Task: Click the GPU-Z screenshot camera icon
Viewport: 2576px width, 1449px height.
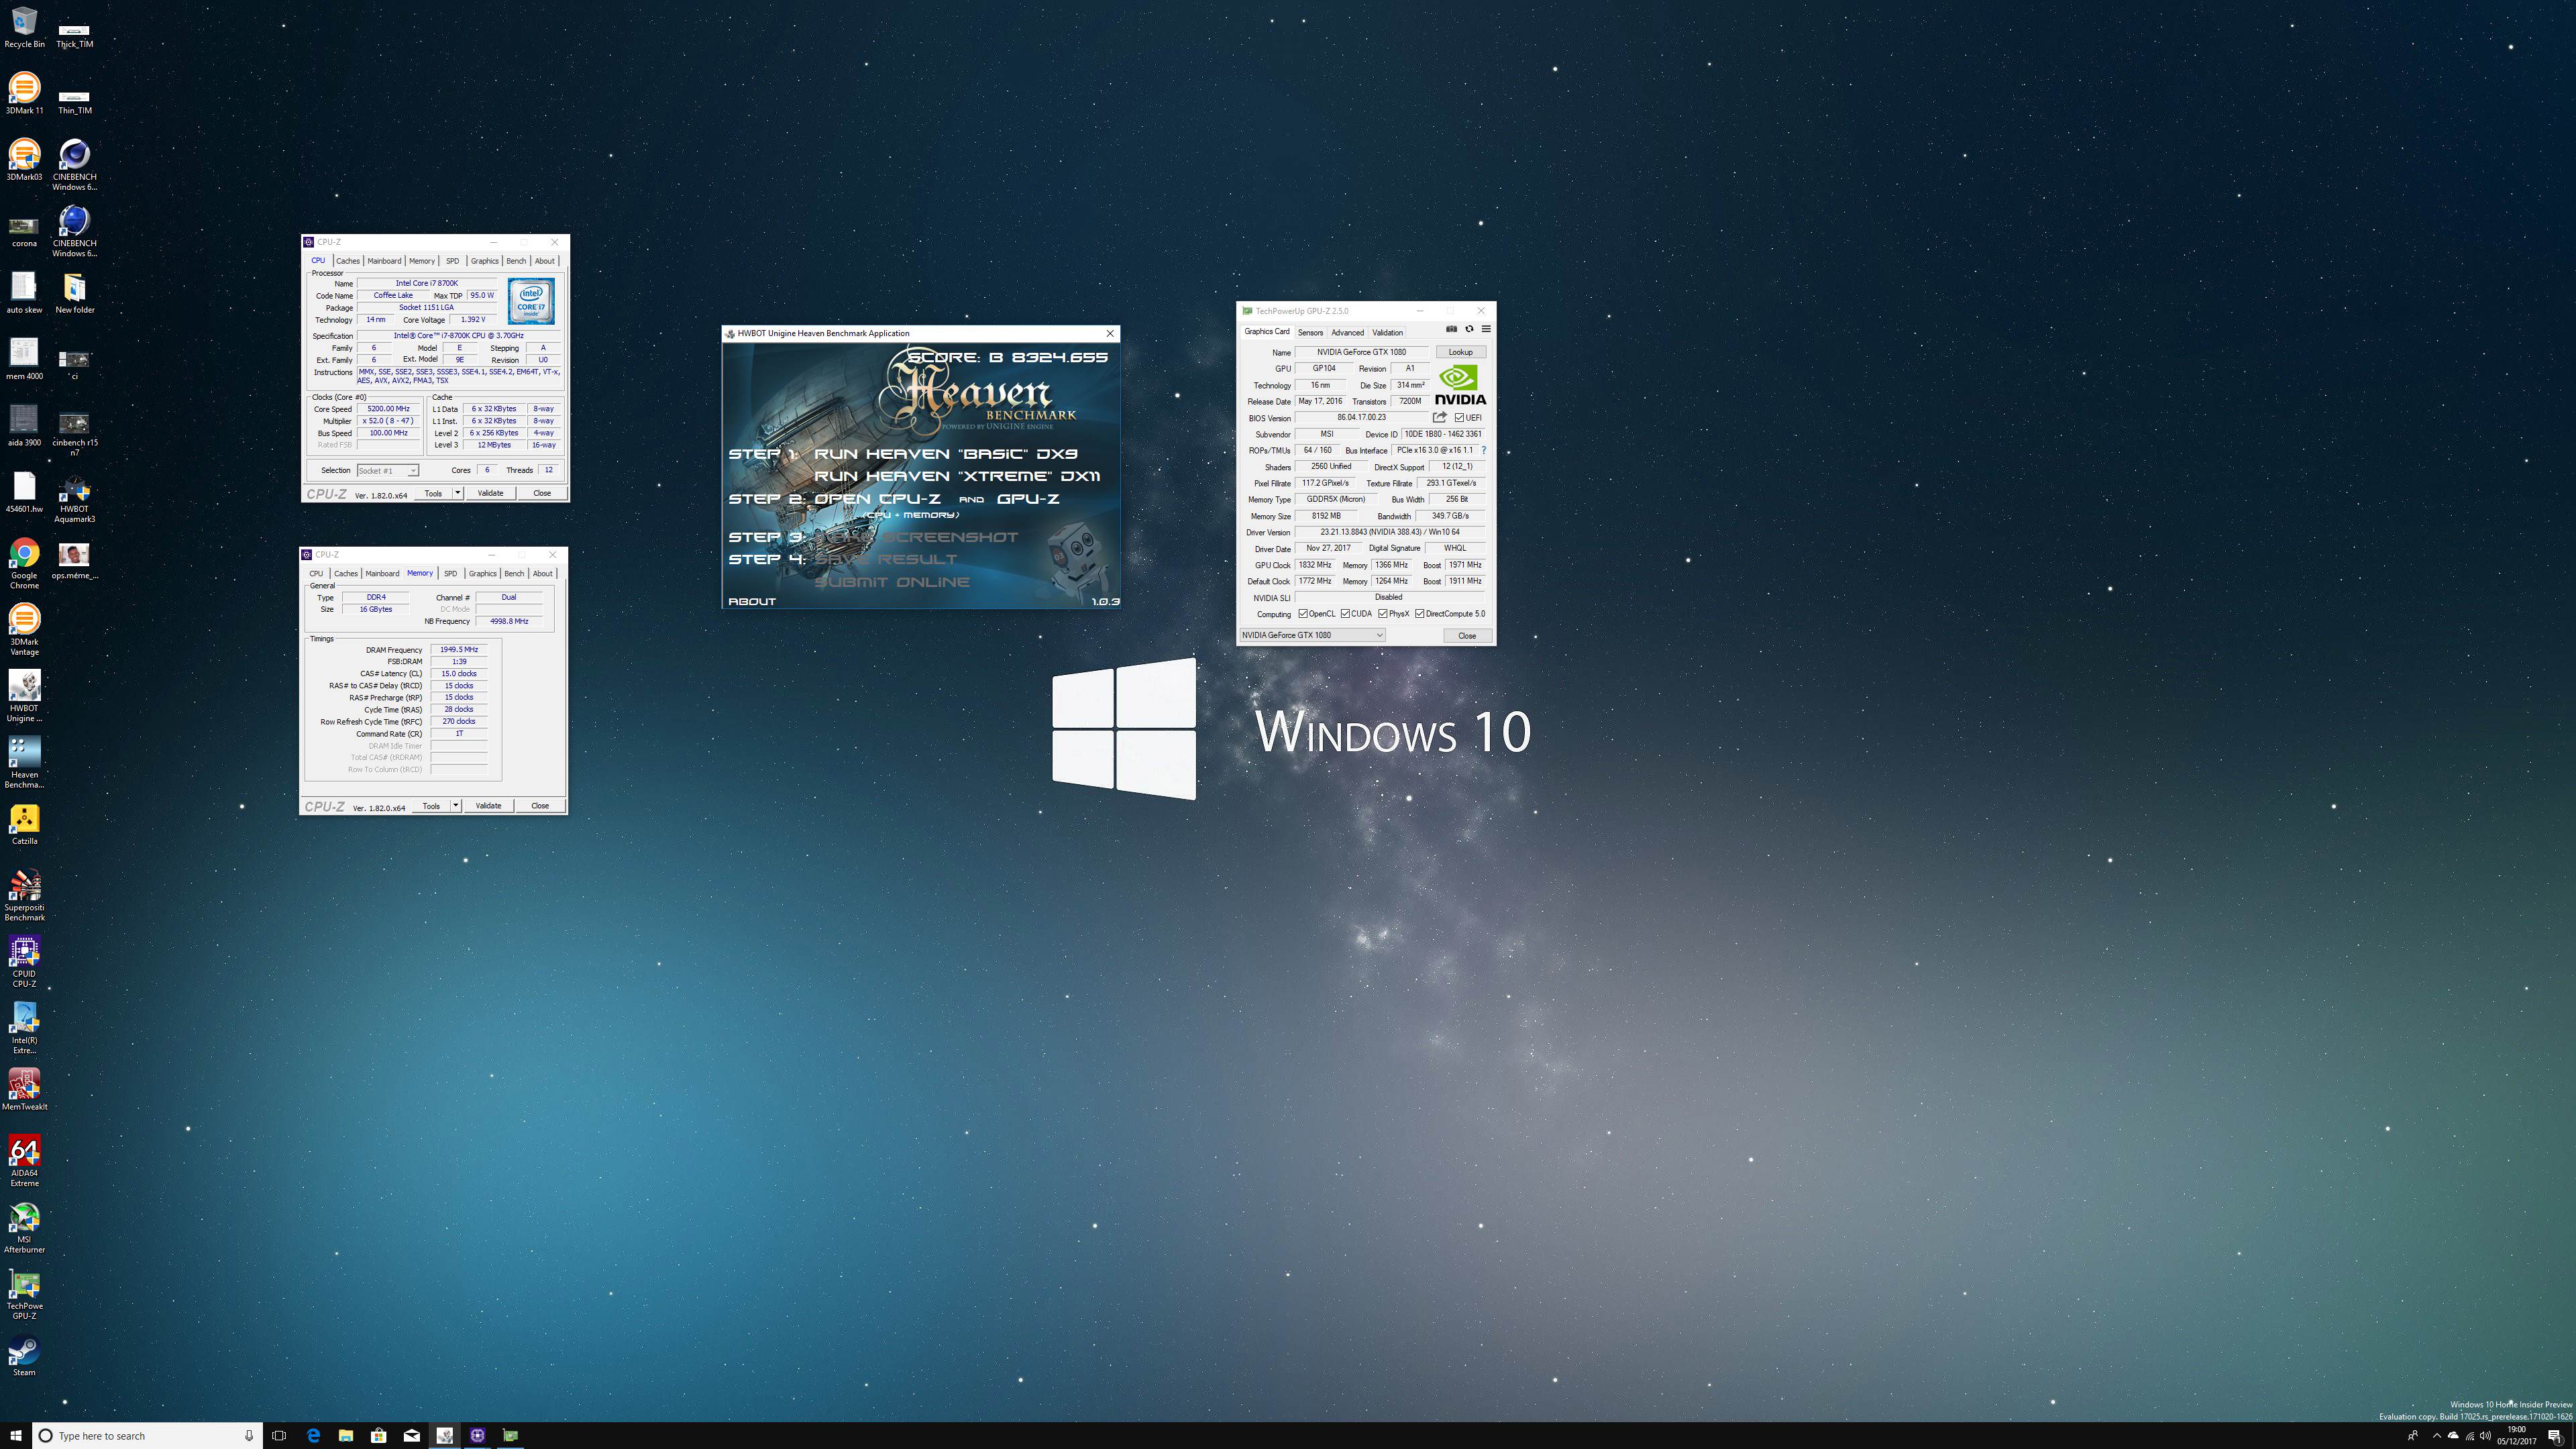Action: click(x=1451, y=329)
